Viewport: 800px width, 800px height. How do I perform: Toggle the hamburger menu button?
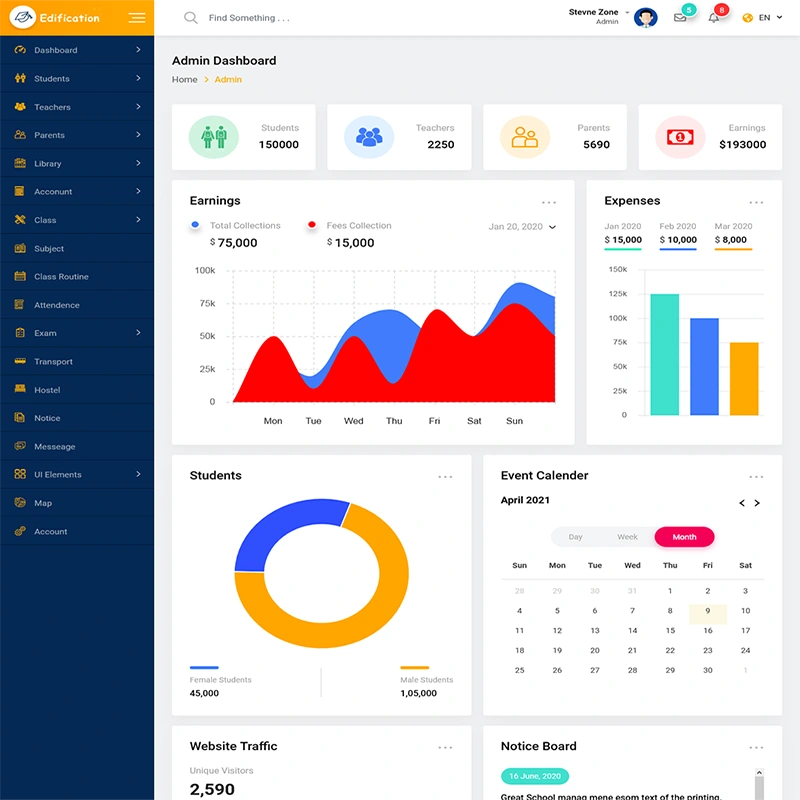point(136,17)
